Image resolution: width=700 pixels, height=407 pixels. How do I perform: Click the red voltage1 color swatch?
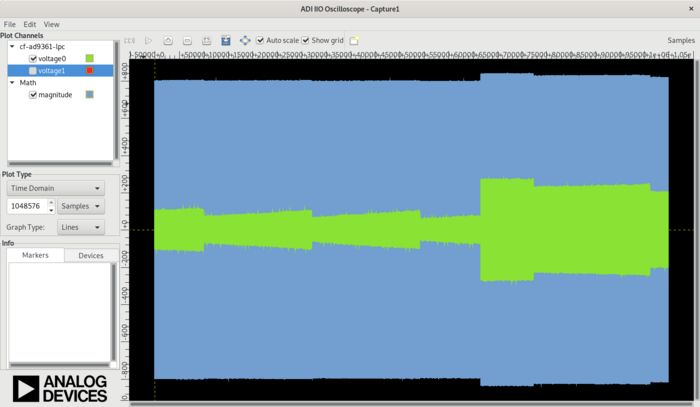(x=90, y=71)
